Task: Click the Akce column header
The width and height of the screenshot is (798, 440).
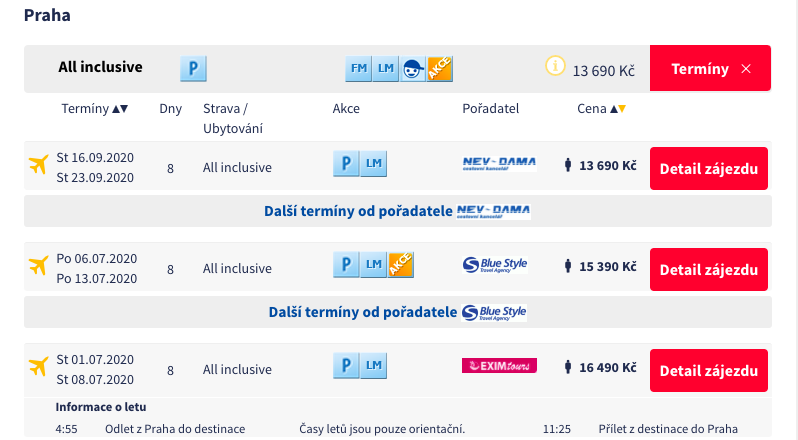Action: tap(346, 108)
